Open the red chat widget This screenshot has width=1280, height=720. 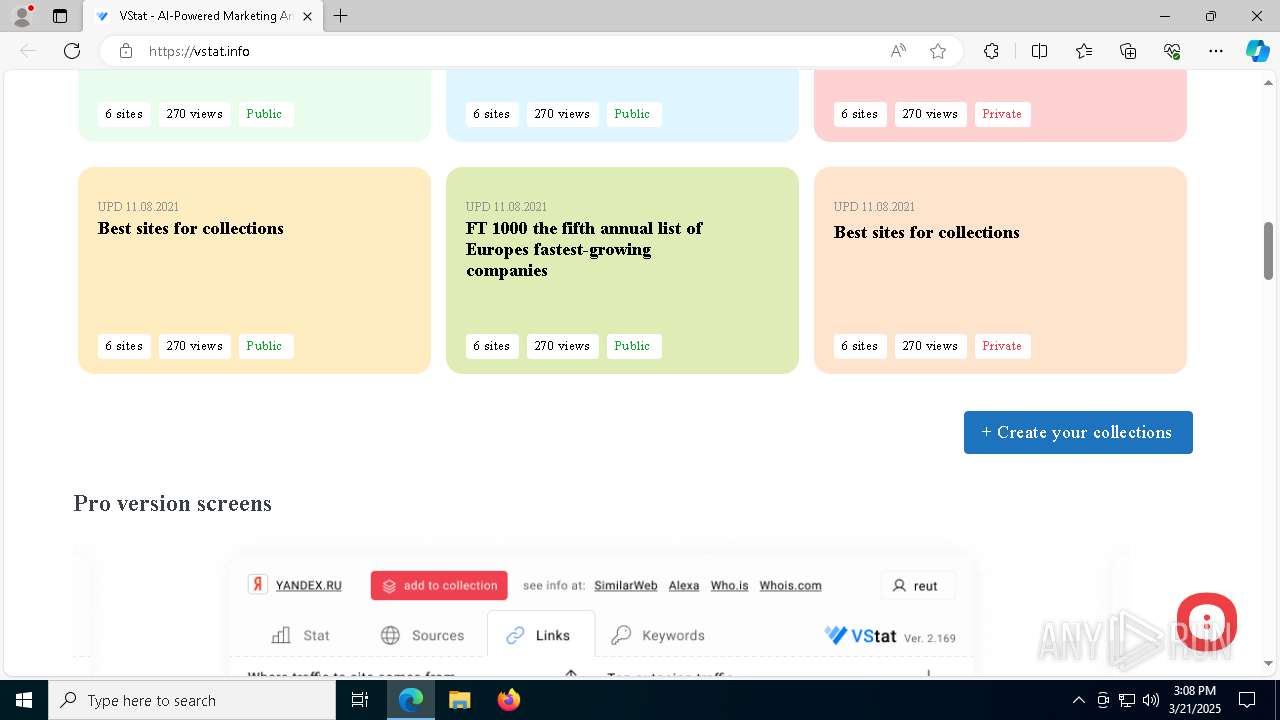point(1207,622)
